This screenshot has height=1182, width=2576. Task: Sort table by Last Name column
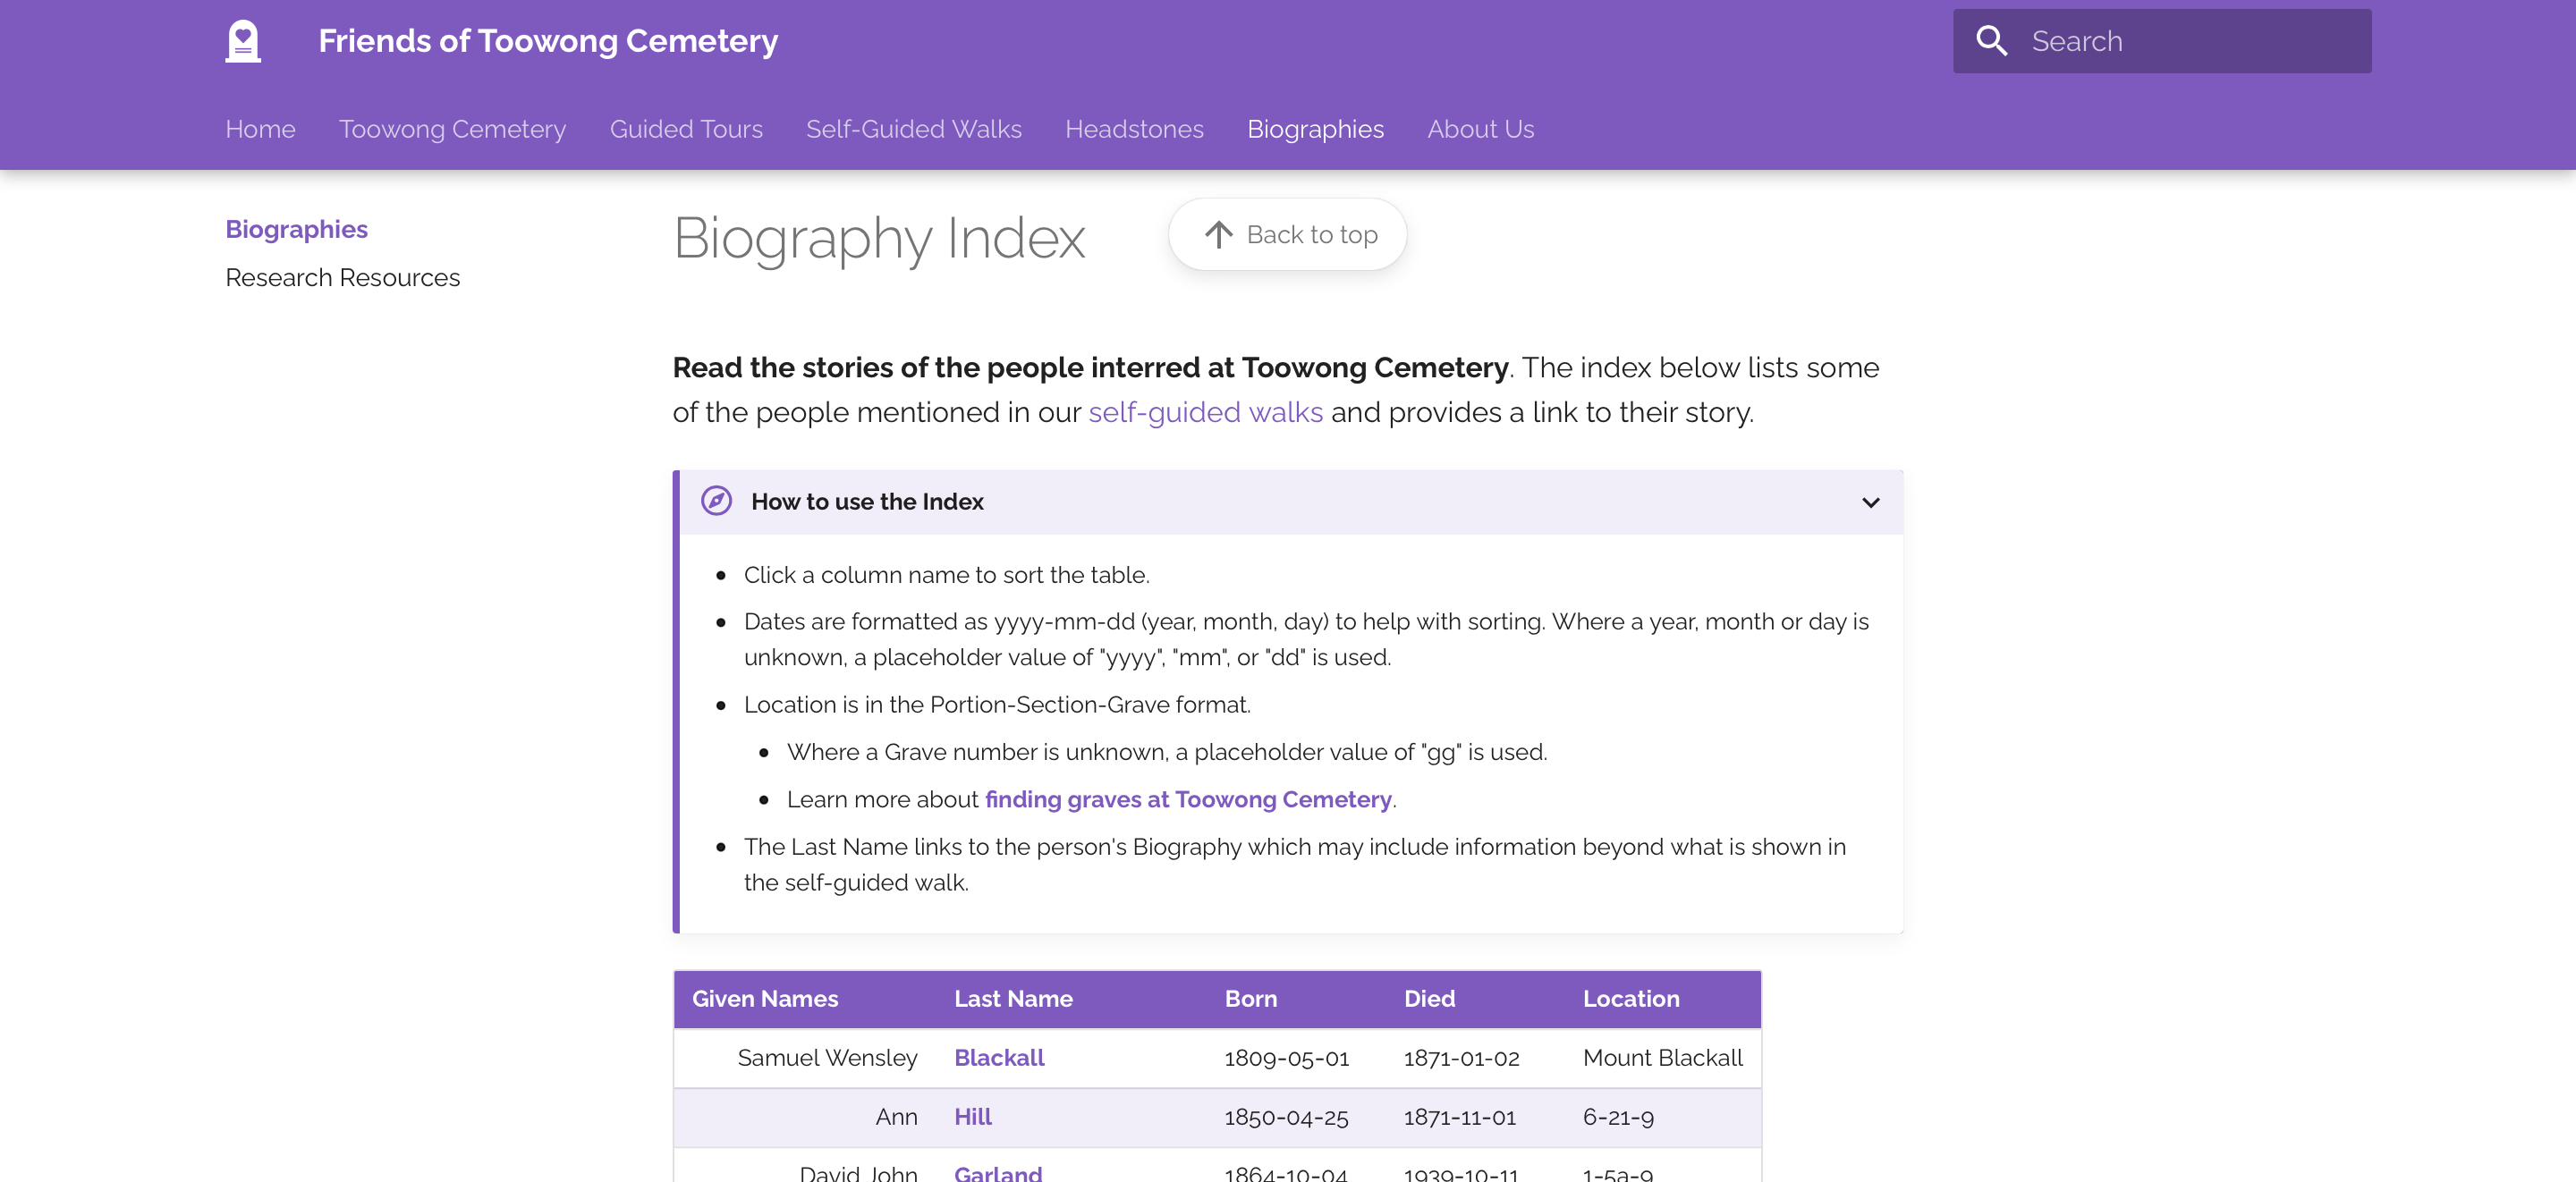(x=1013, y=999)
